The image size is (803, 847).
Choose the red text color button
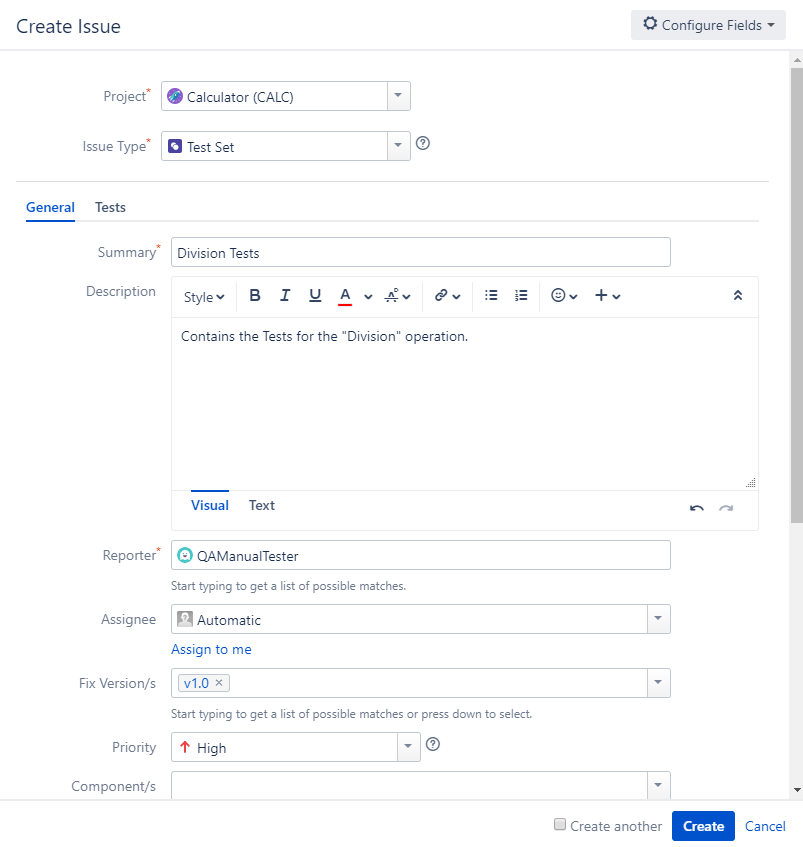pyautogui.click(x=345, y=296)
